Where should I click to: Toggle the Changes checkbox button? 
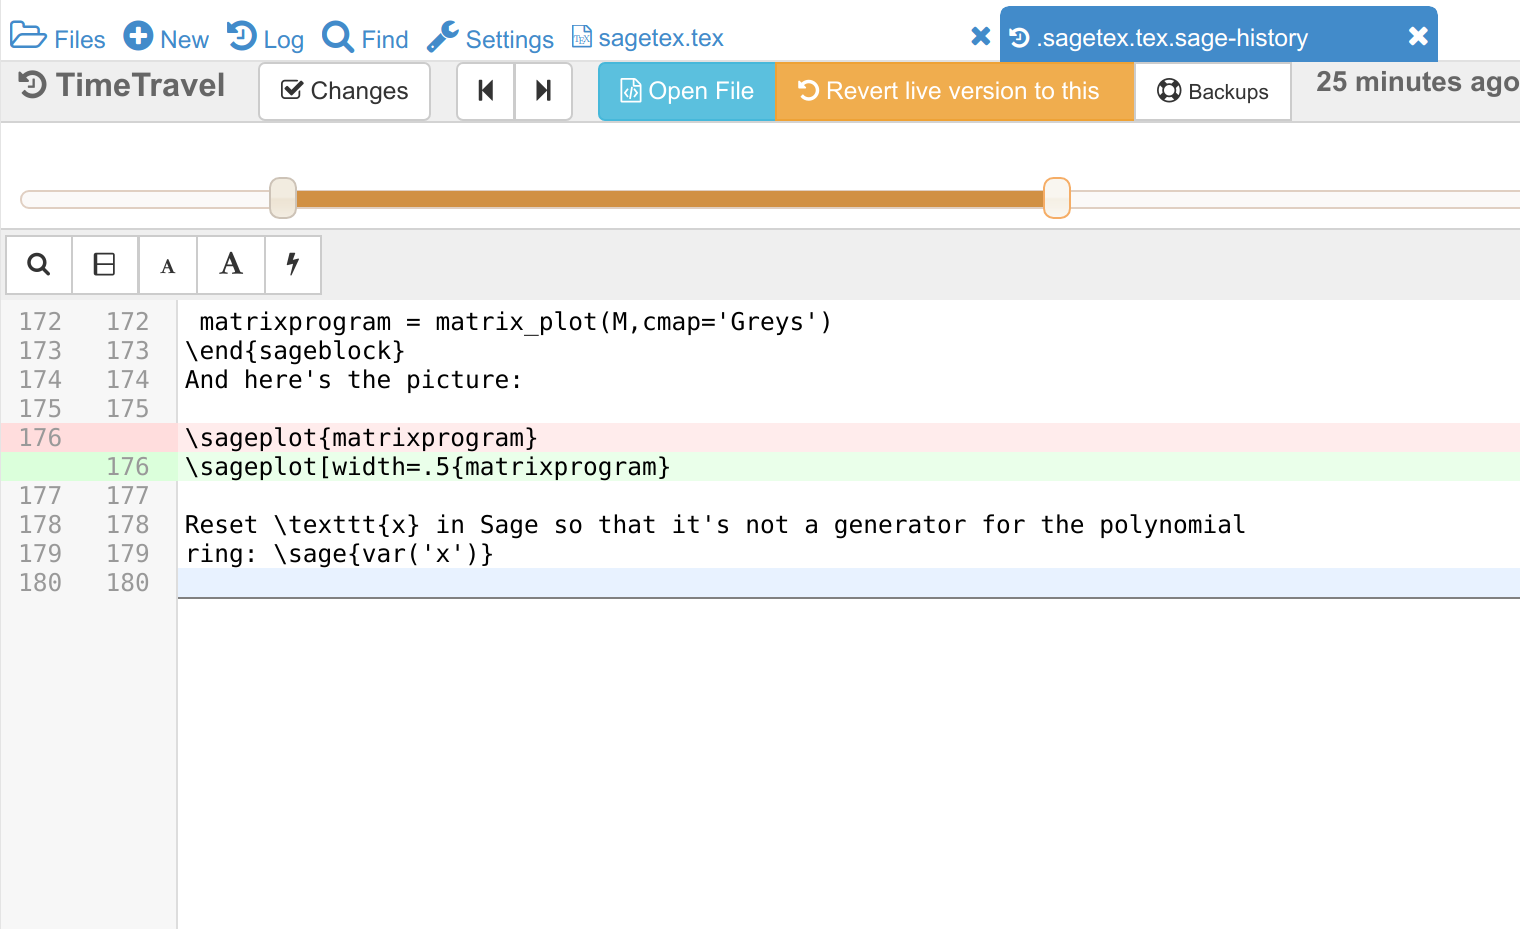345,91
